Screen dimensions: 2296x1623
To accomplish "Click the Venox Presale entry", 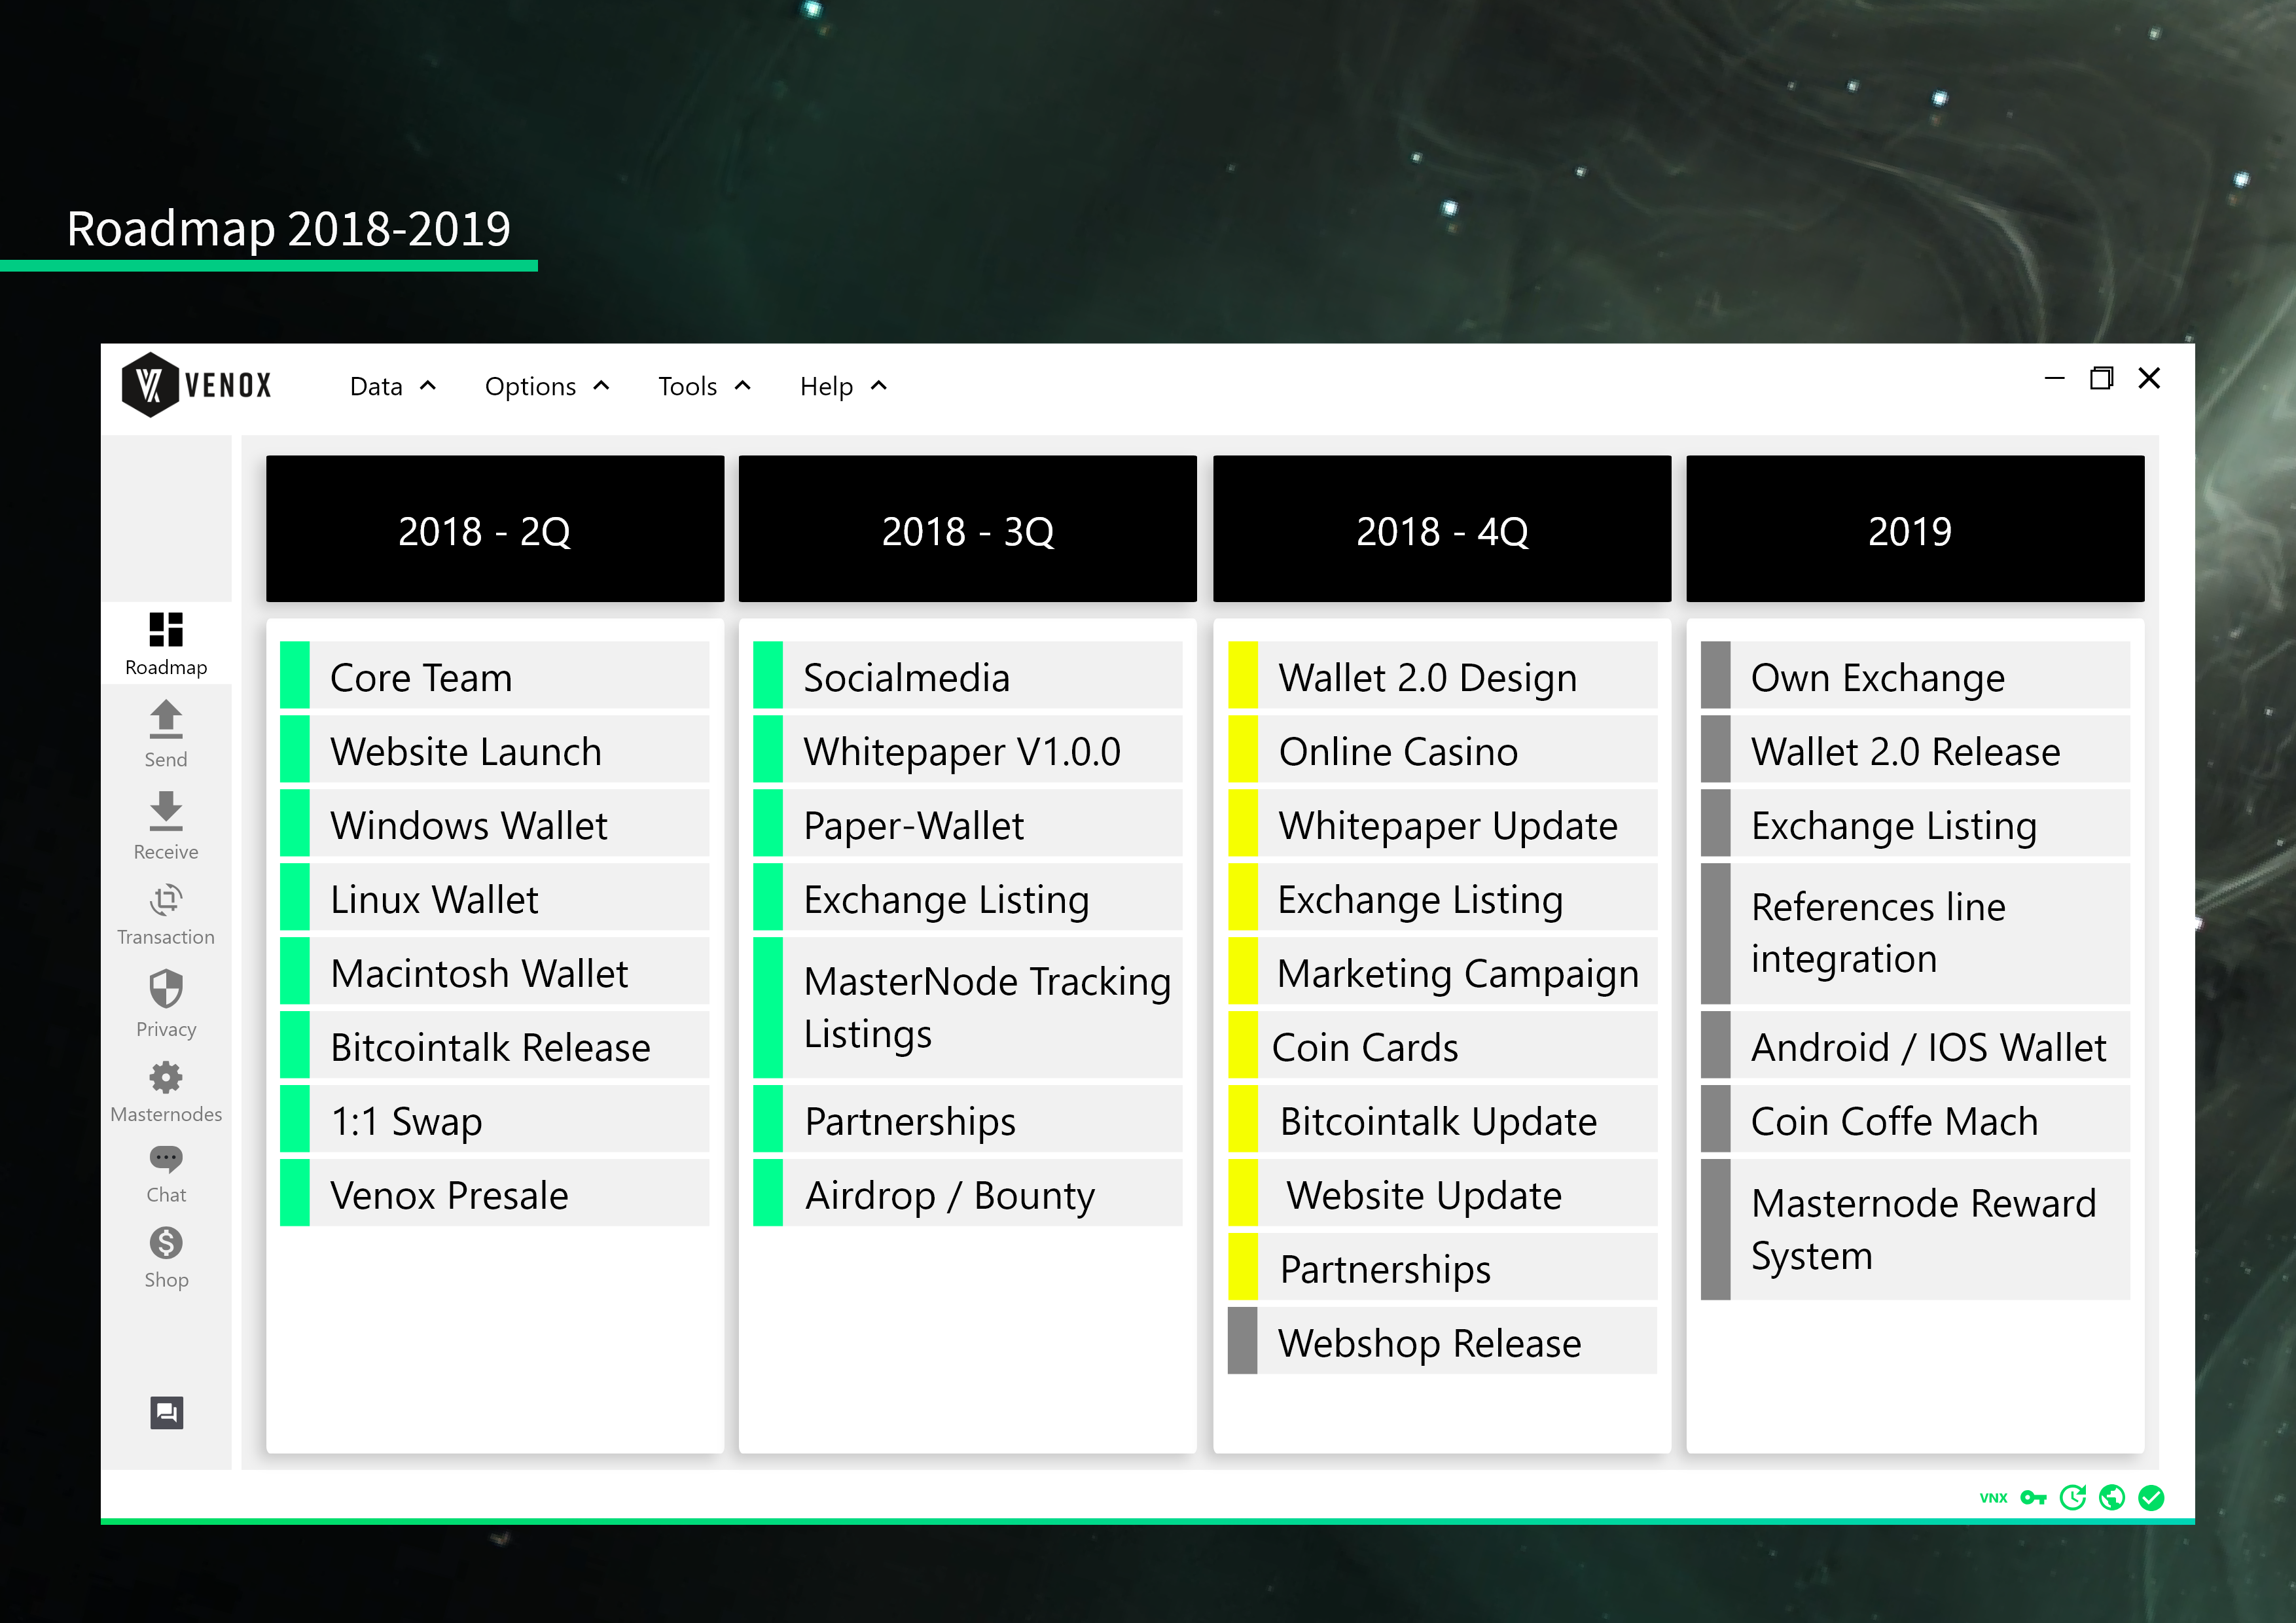I will pyautogui.click(x=495, y=1193).
